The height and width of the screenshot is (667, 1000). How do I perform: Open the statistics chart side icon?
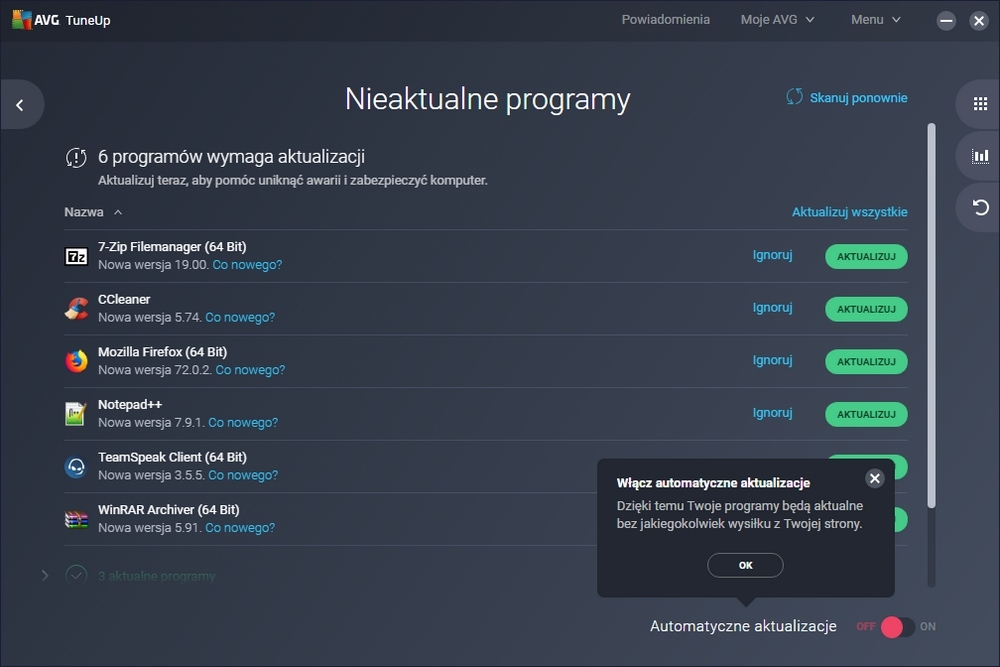pos(980,155)
